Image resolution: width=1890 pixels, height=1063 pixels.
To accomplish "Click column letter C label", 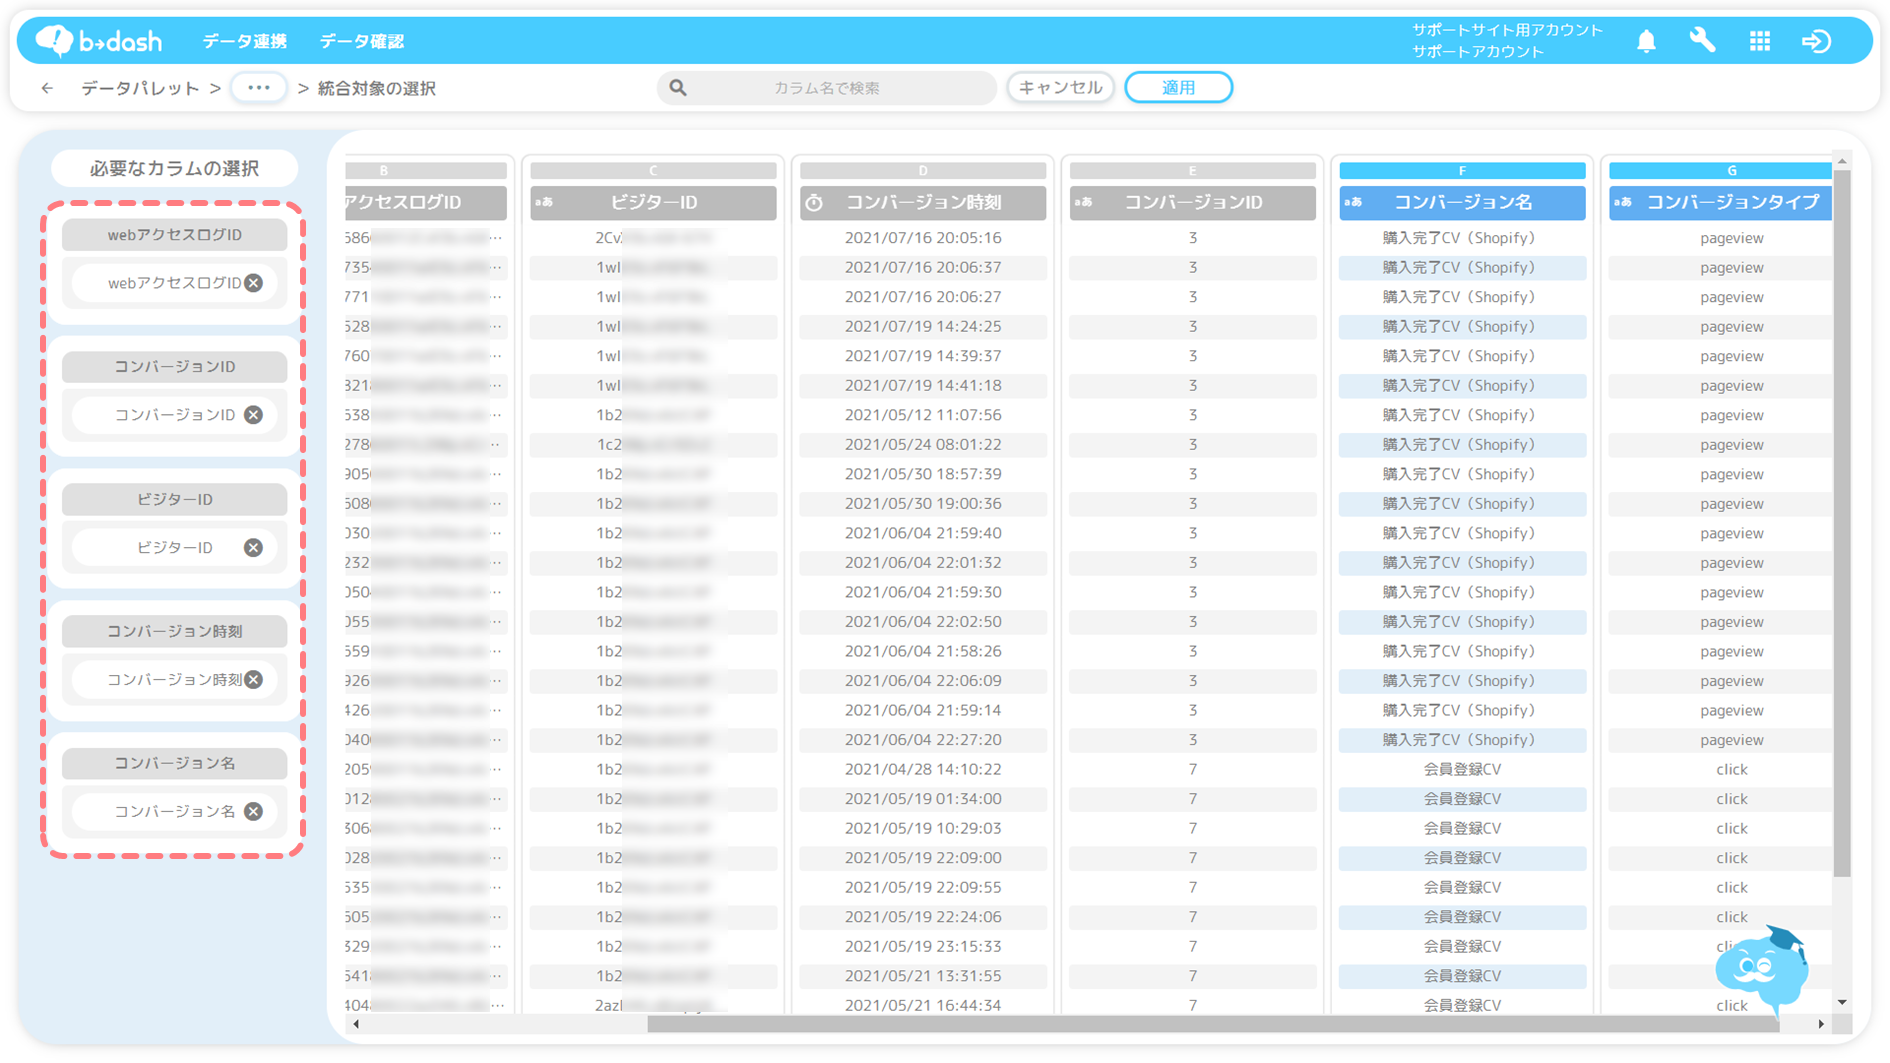I will coord(653,171).
